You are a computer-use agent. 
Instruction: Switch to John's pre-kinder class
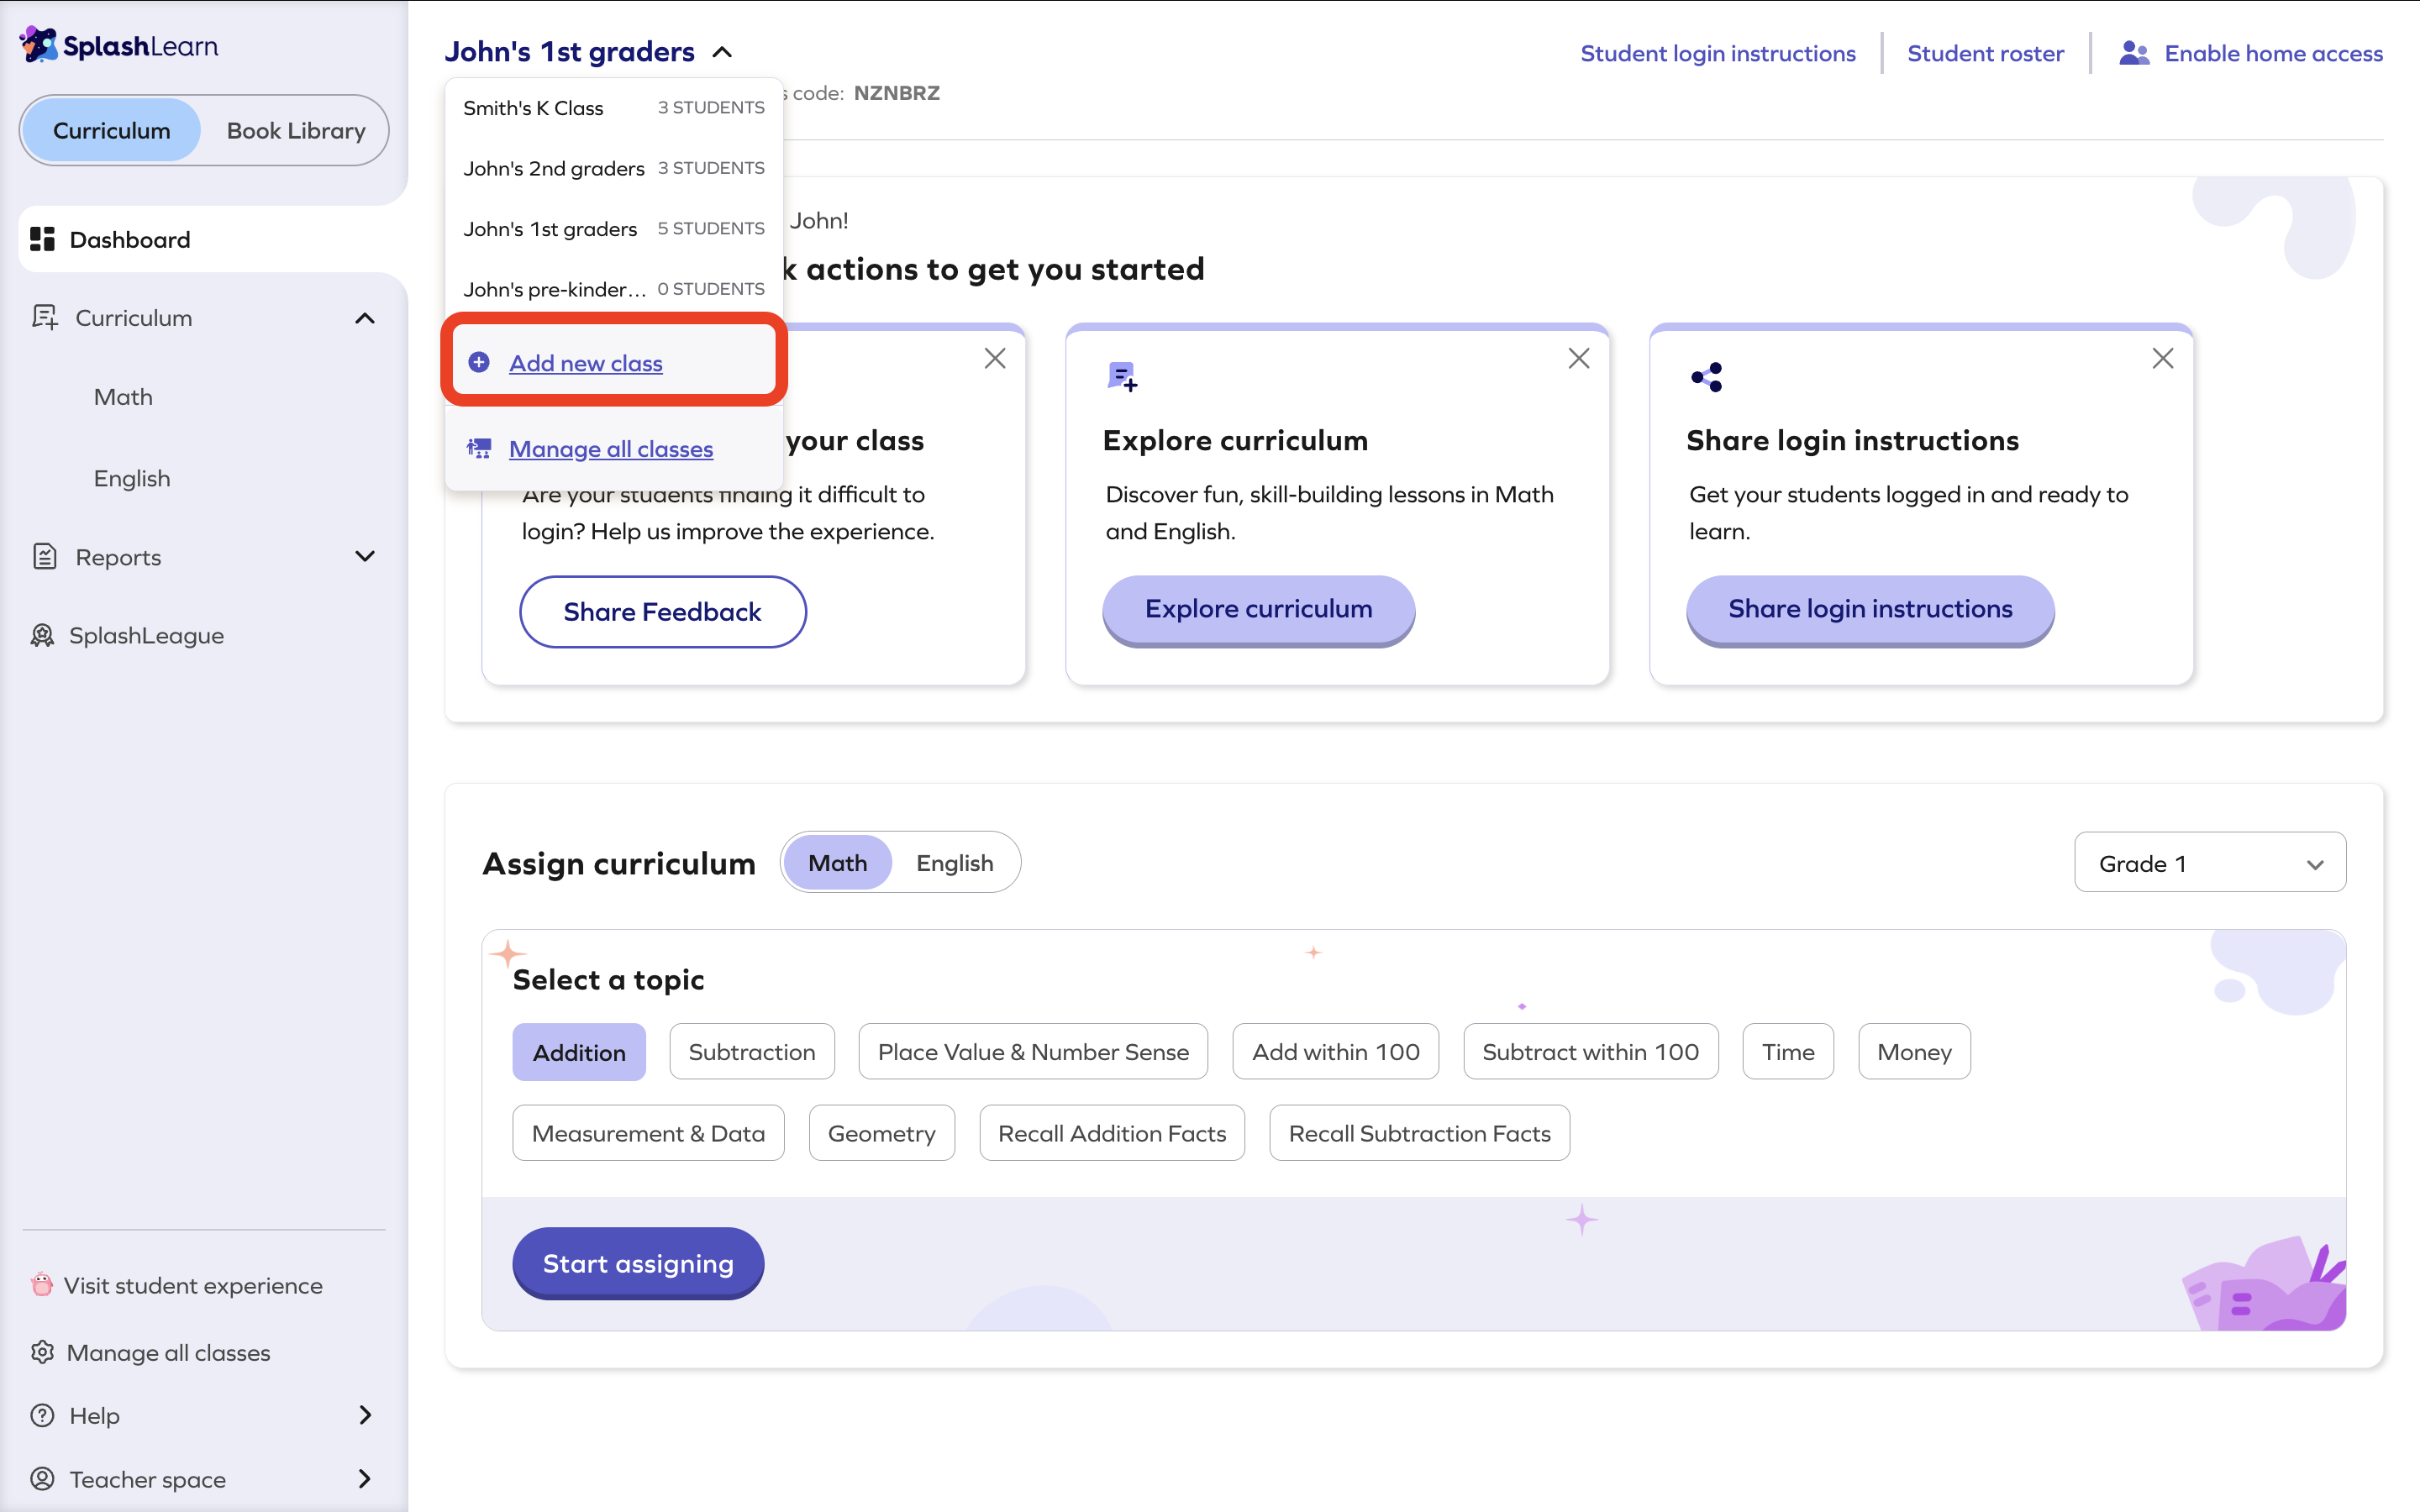click(x=614, y=289)
